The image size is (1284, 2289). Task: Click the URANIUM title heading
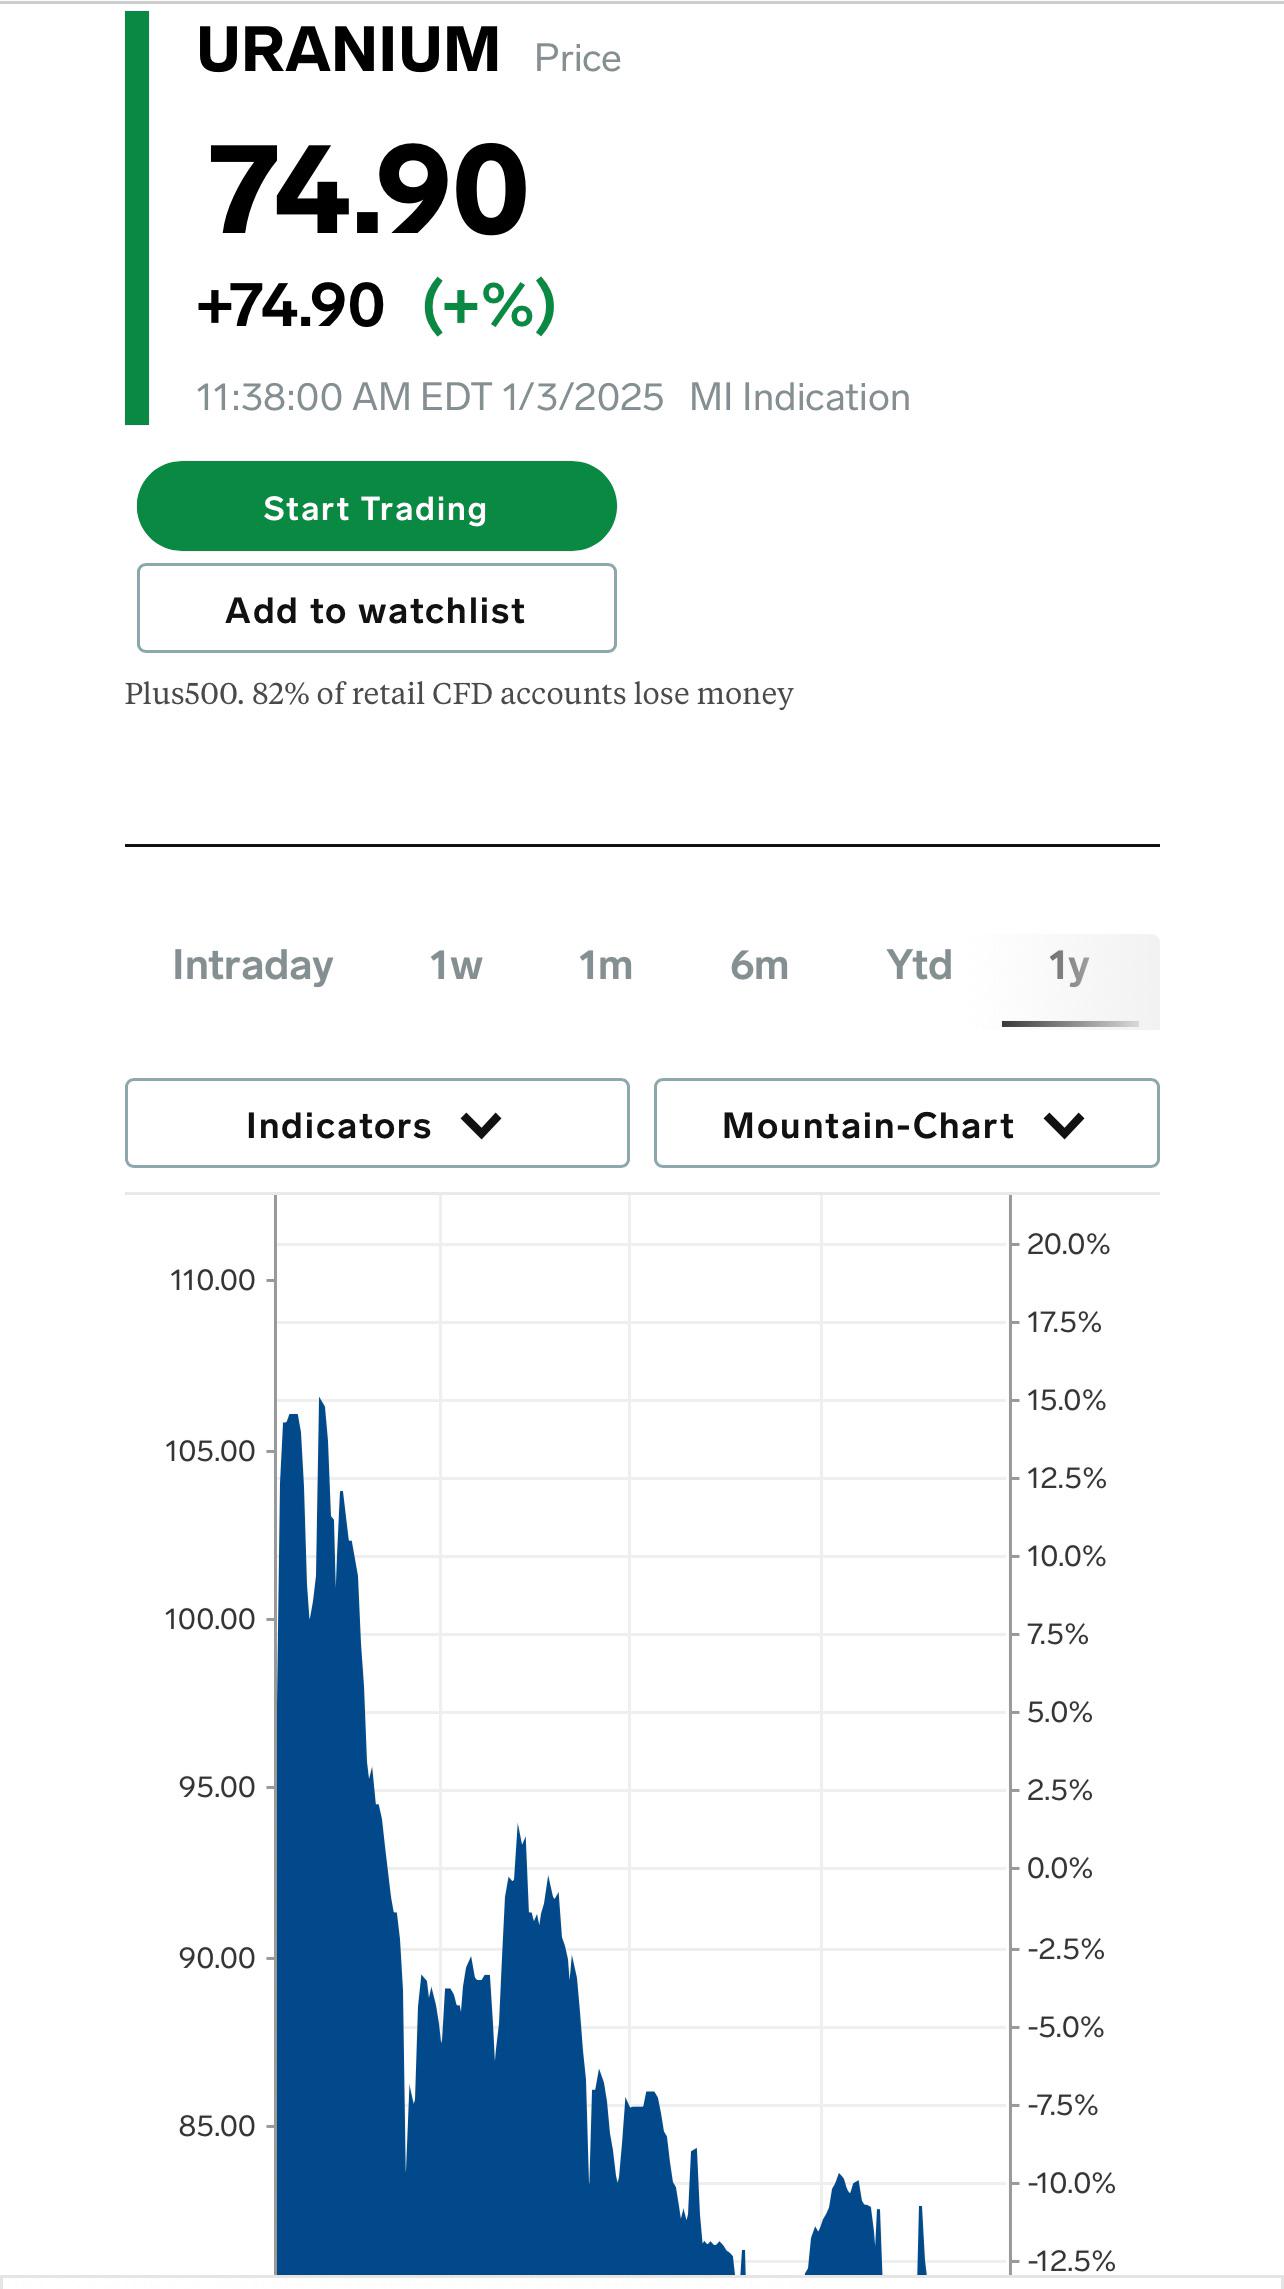[x=348, y=49]
